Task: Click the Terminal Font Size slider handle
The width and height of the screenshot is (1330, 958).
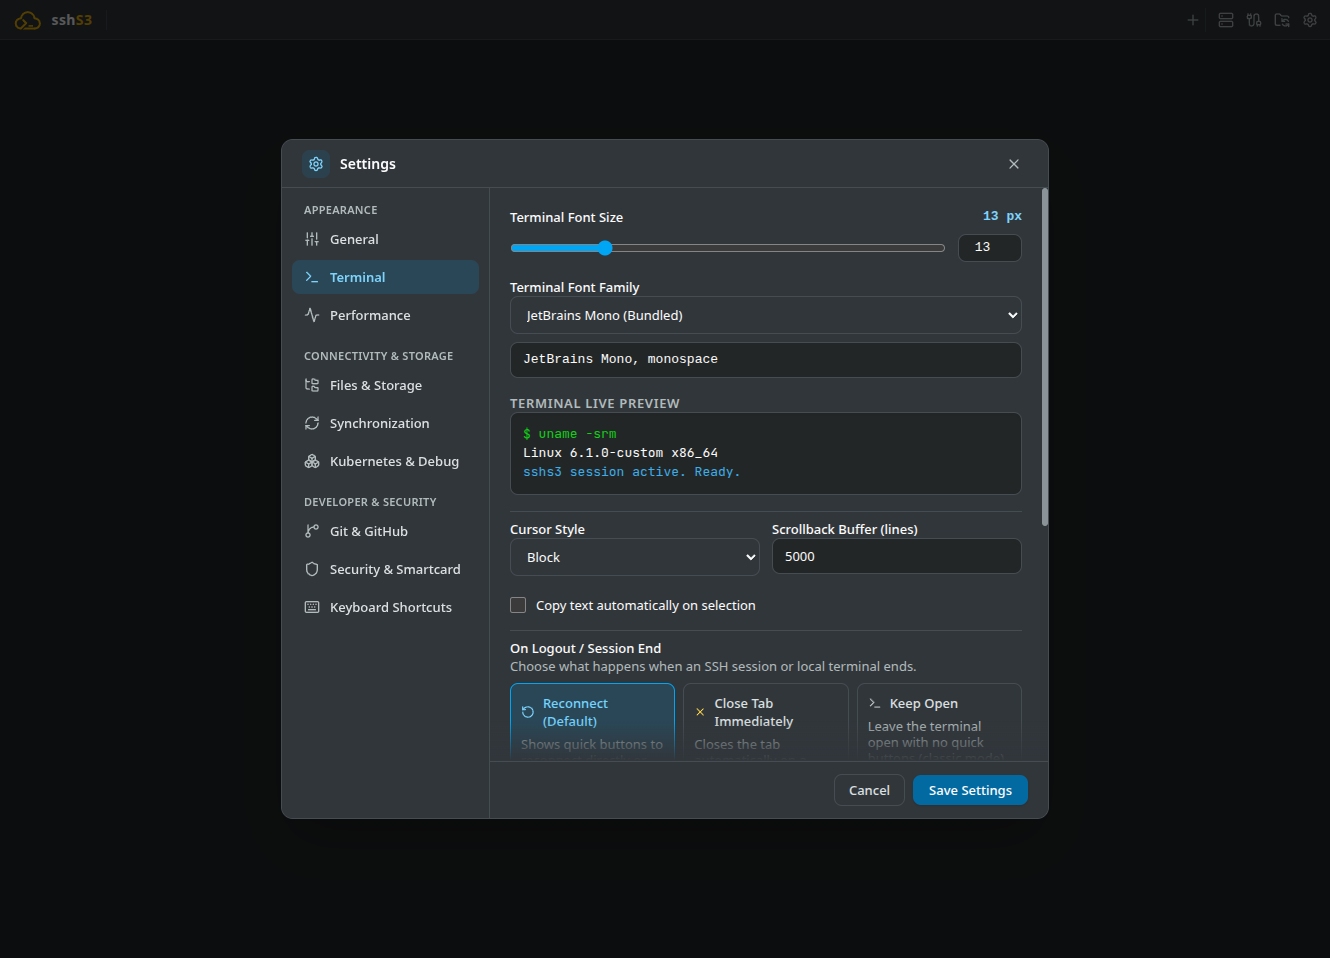Action: click(605, 247)
